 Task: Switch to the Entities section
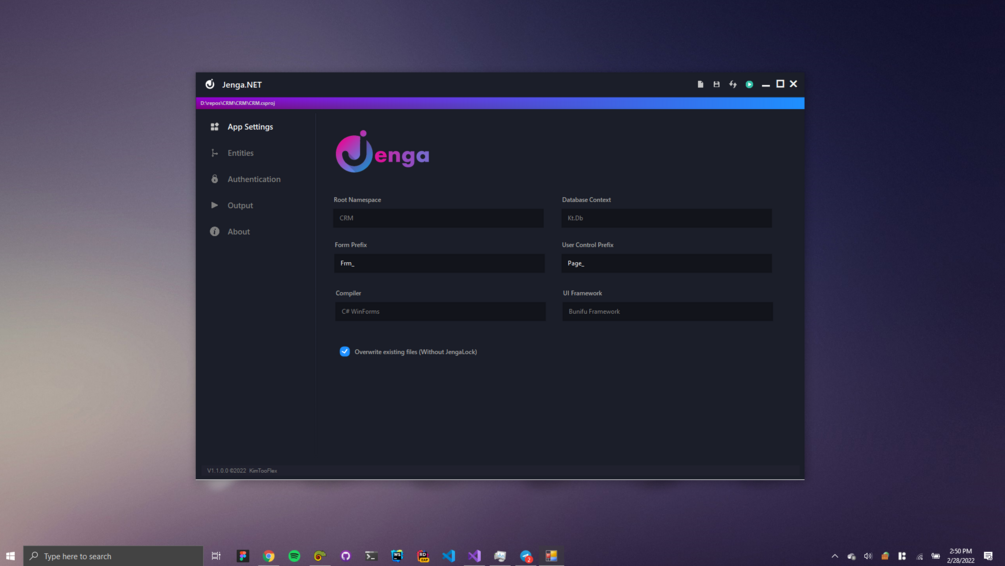240,153
